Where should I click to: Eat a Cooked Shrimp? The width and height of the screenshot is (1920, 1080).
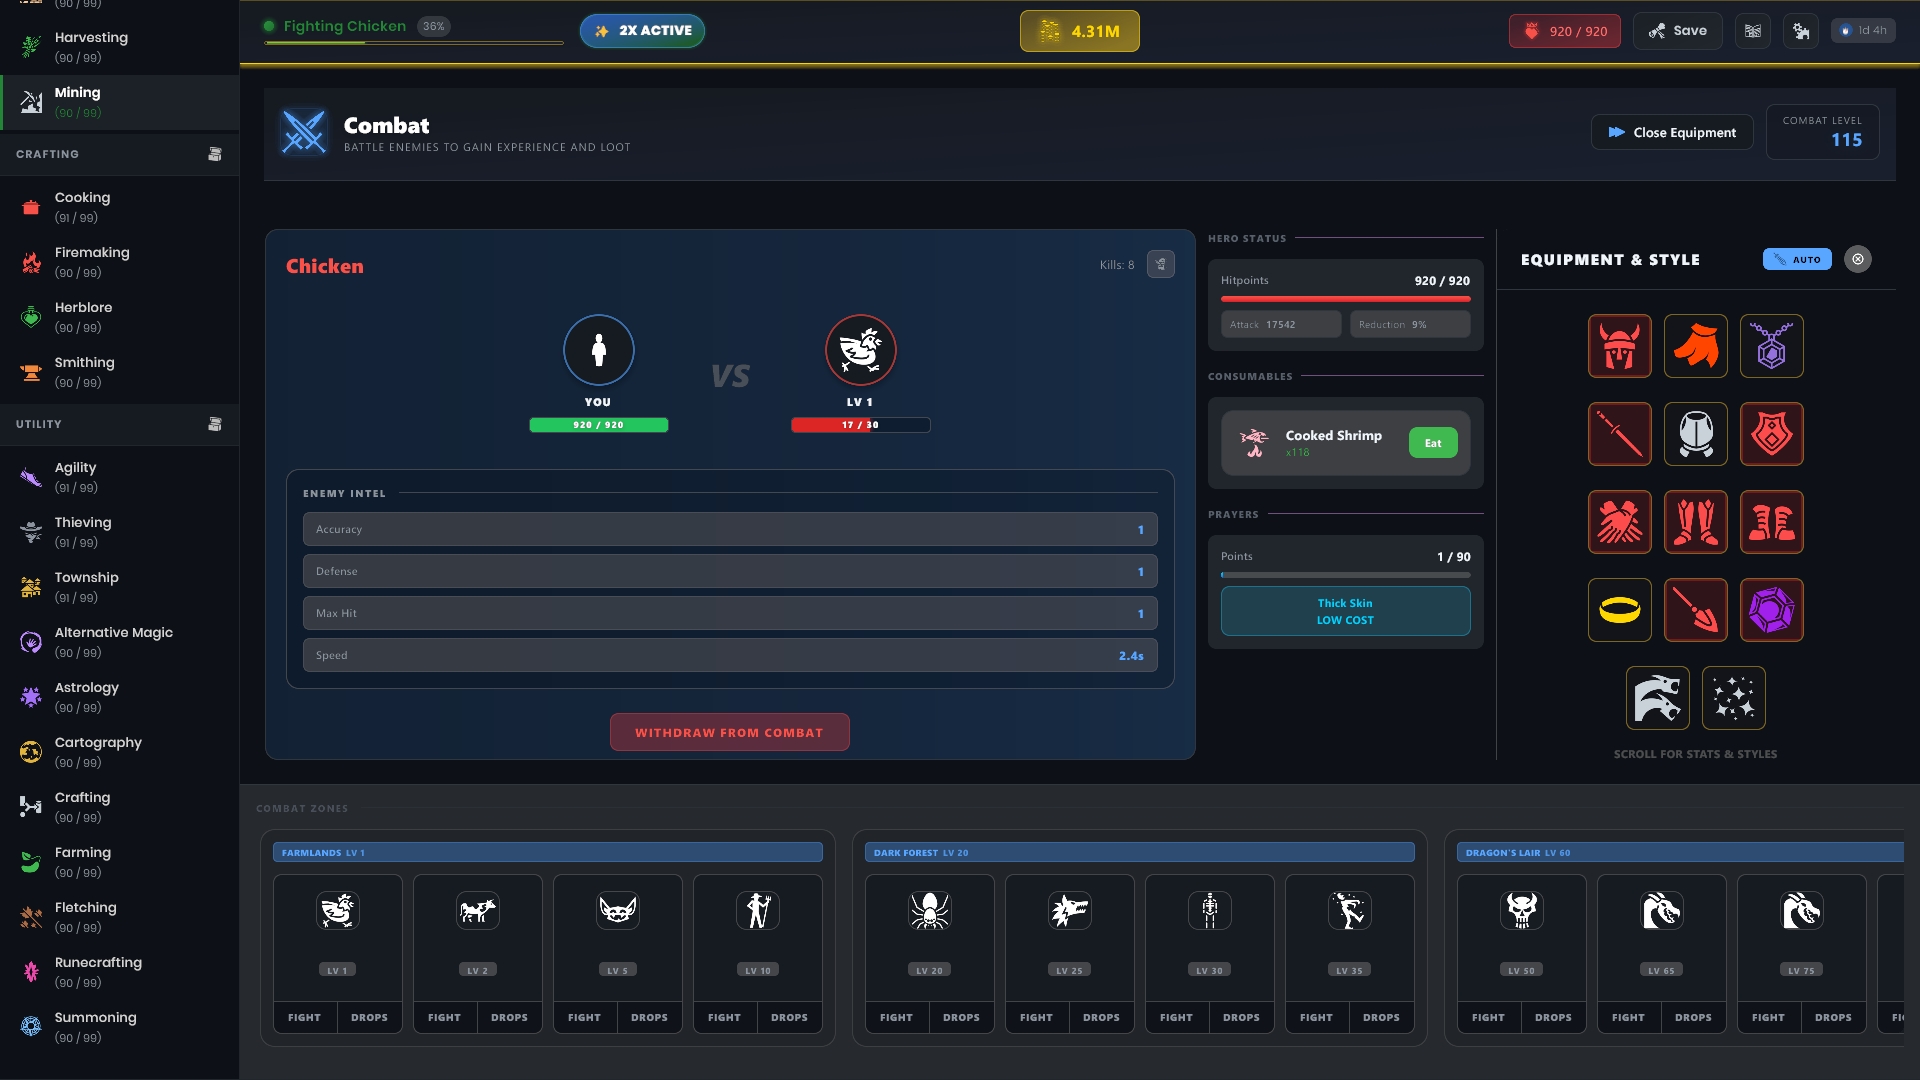1432,443
